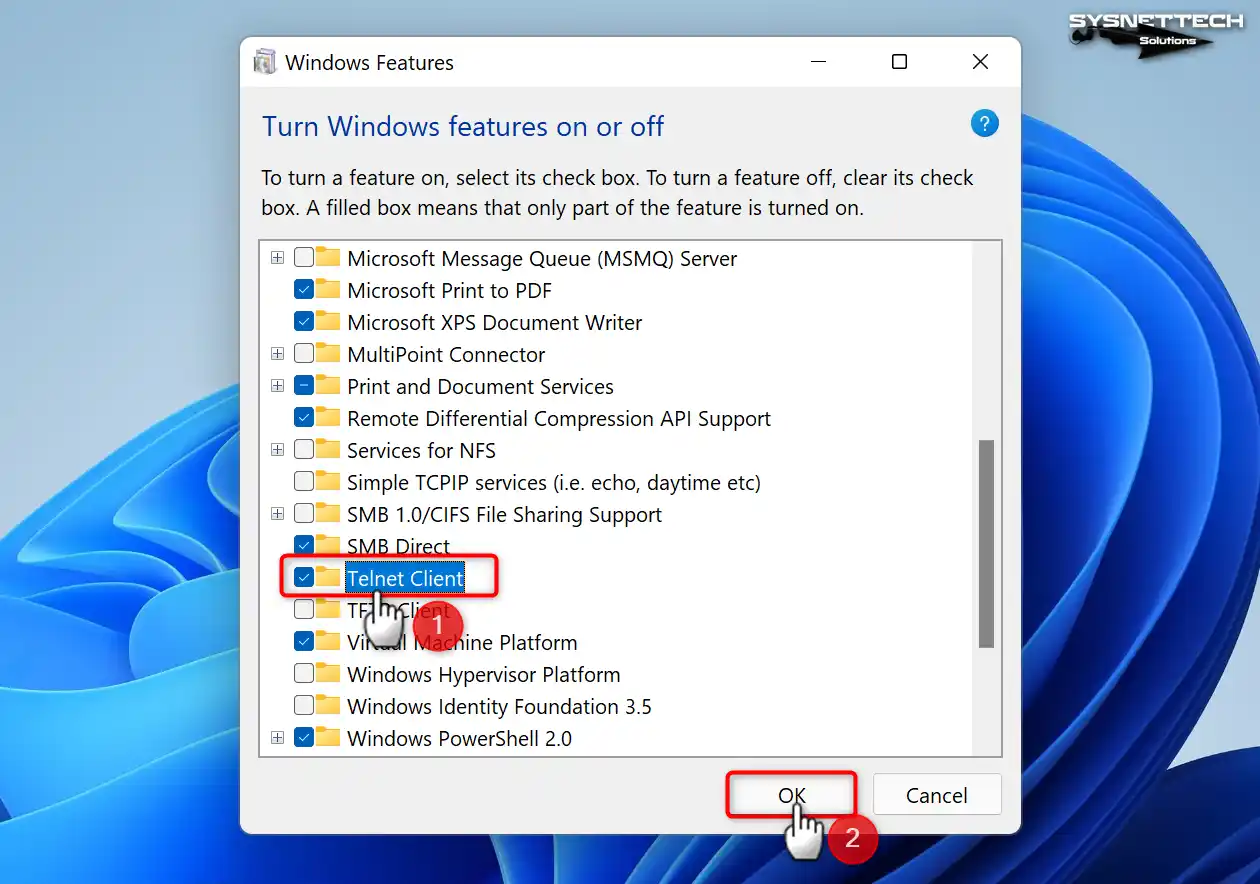1260x884 pixels.
Task: Expand SMB 1.0/CIFS File Sharing Support node
Action: [x=278, y=514]
